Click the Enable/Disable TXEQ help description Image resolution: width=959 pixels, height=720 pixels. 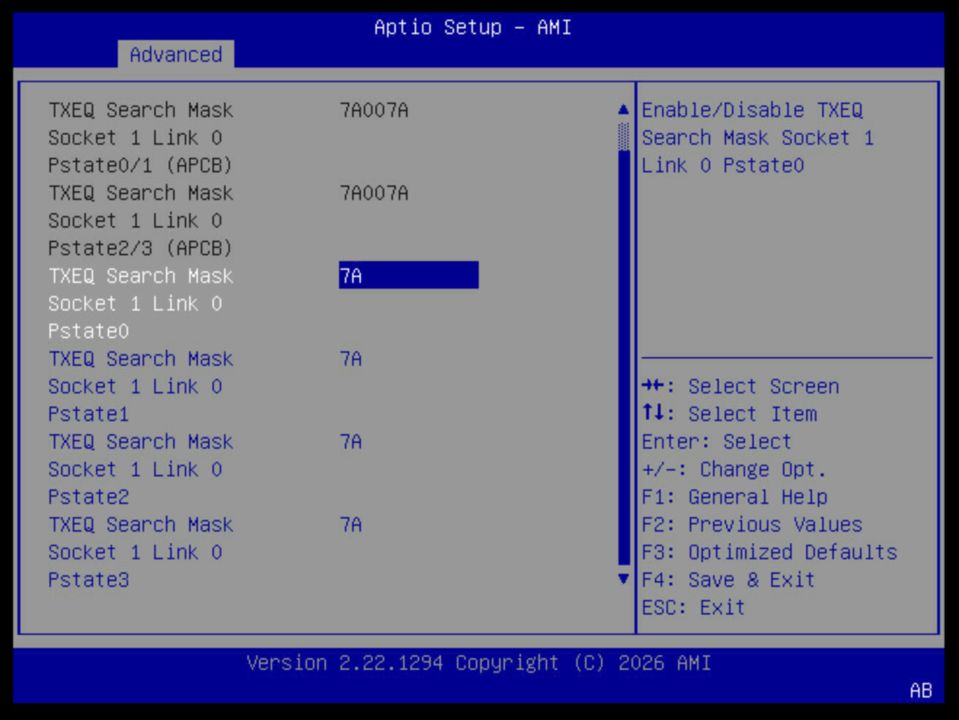(x=758, y=138)
